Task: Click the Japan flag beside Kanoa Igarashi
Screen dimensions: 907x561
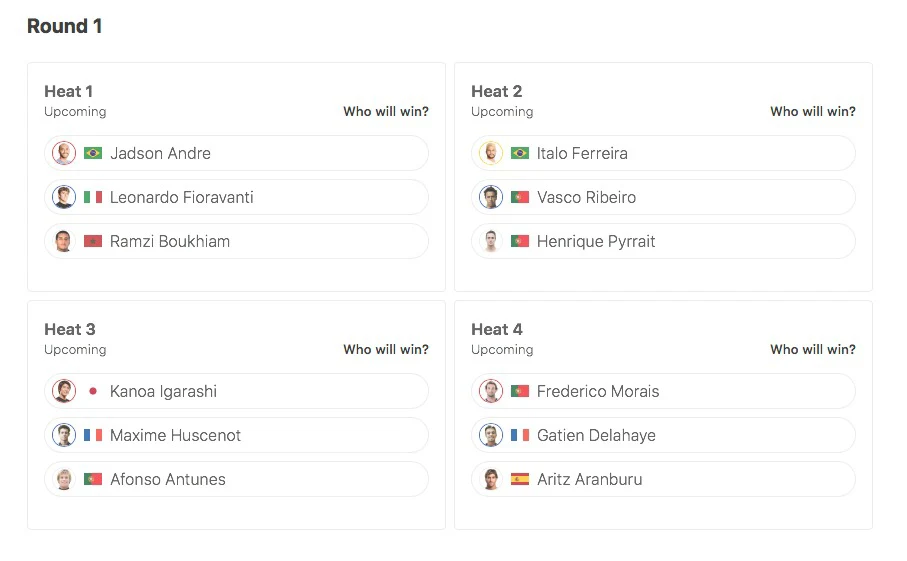Action: 93,392
